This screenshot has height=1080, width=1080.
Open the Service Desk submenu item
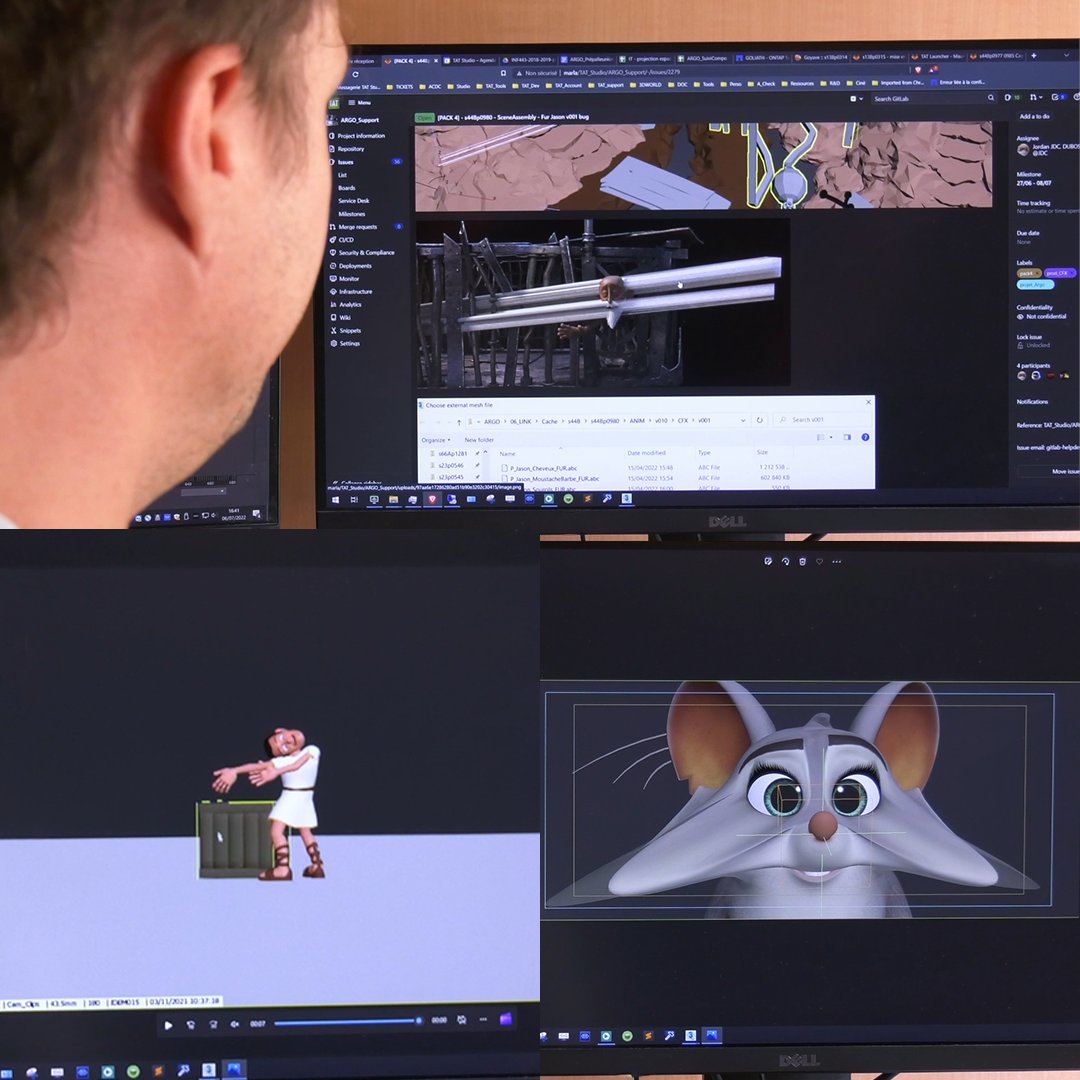click(353, 200)
